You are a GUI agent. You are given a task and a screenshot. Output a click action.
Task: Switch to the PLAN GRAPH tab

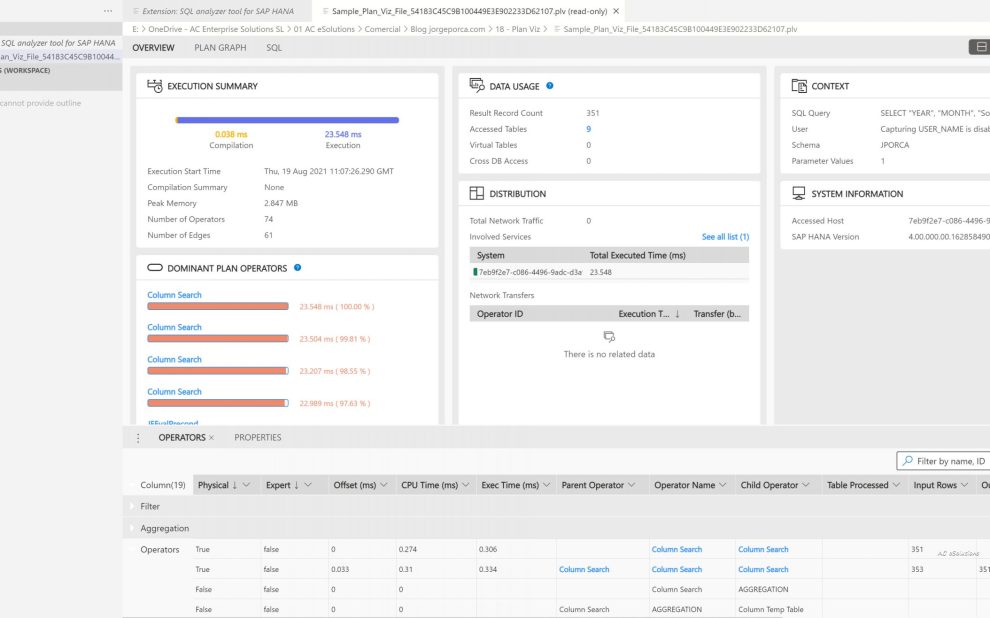click(x=220, y=48)
